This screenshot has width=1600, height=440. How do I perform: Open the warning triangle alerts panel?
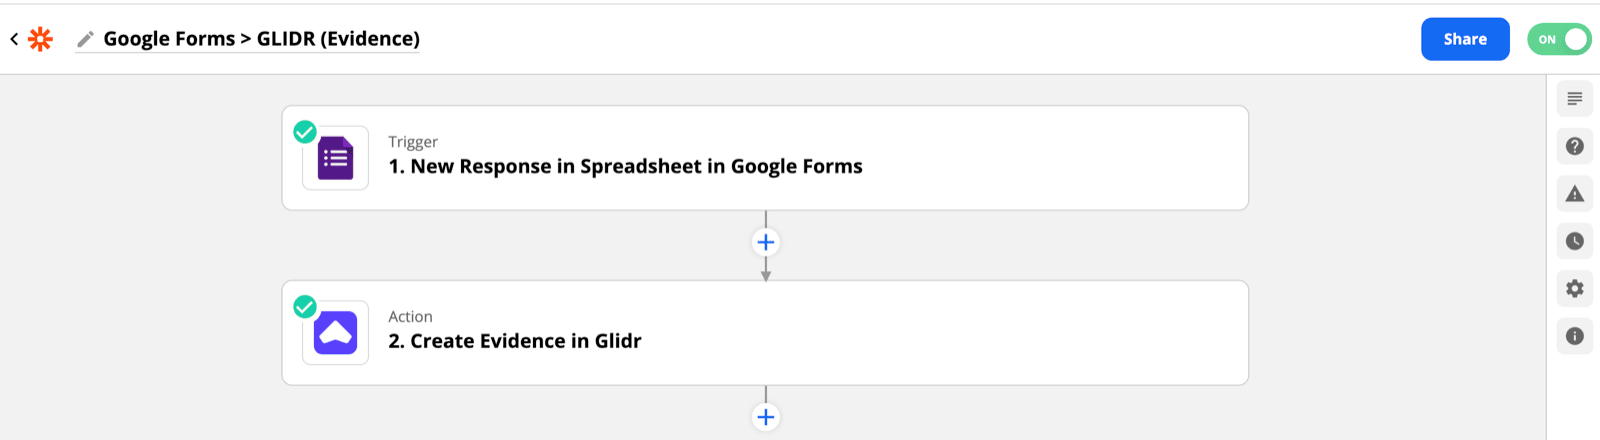pyautogui.click(x=1575, y=194)
